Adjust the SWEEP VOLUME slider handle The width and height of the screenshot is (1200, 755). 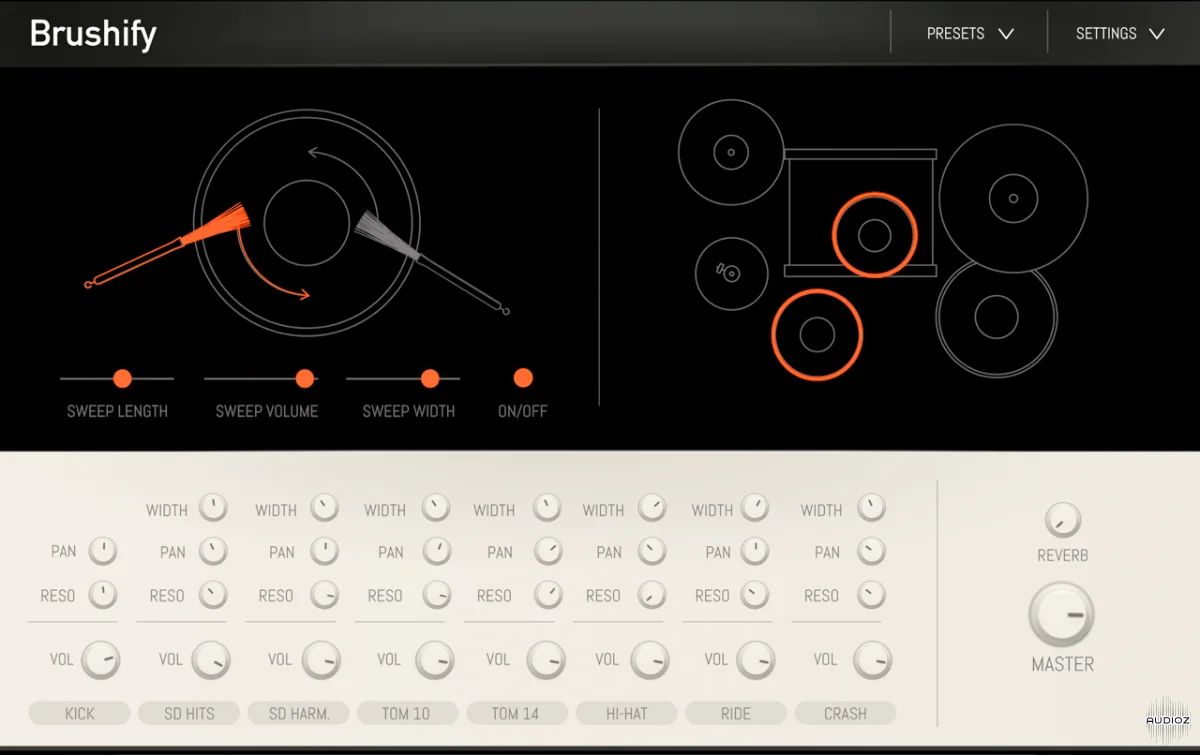[305, 378]
